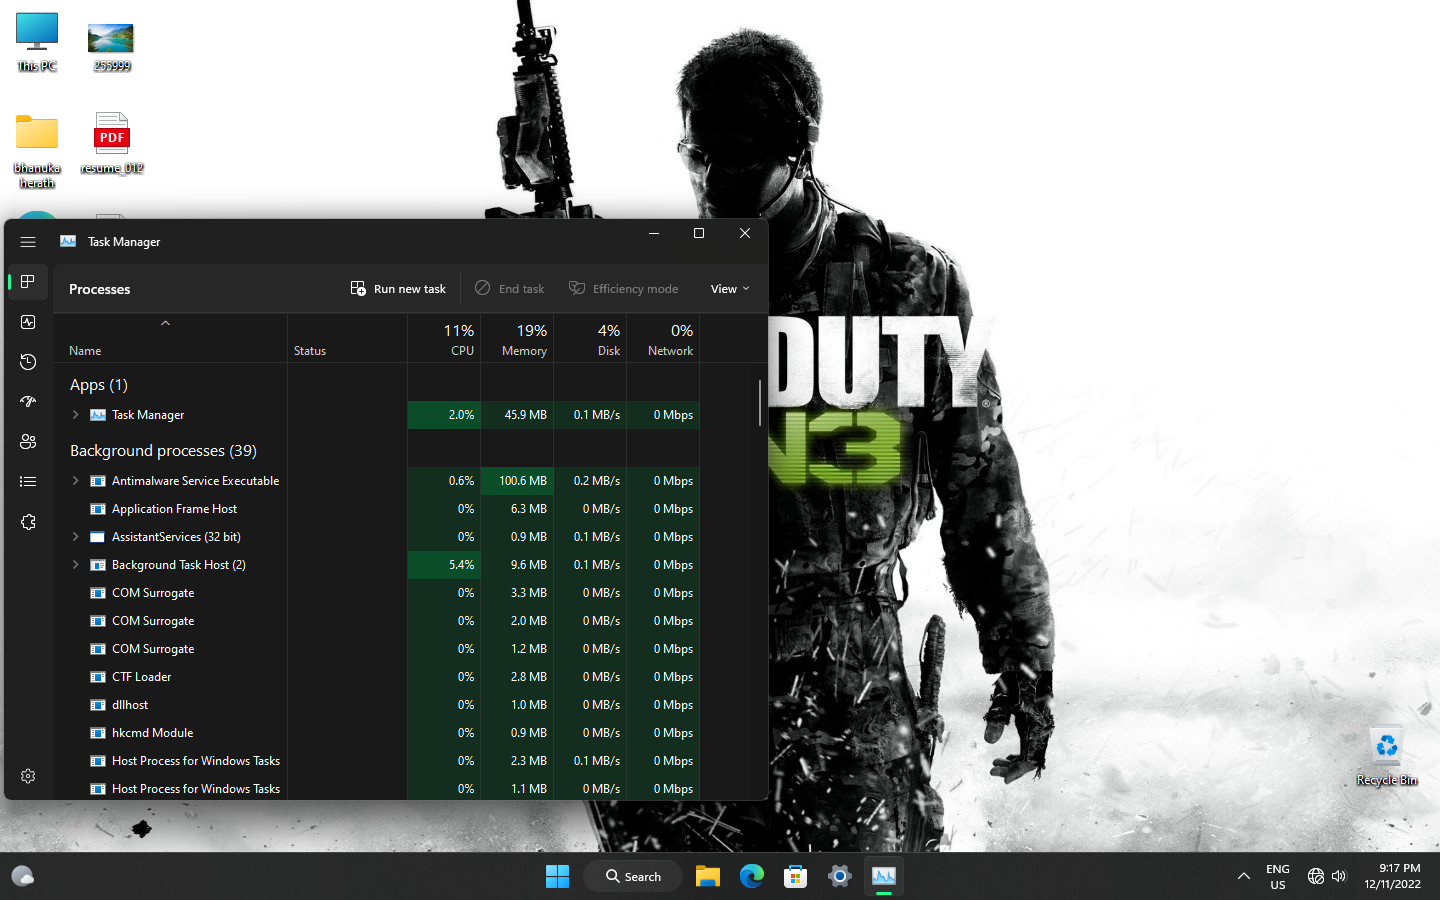
Task: Click the Antimalware Service Executable process icon
Action: pyautogui.click(x=98, y=481)
